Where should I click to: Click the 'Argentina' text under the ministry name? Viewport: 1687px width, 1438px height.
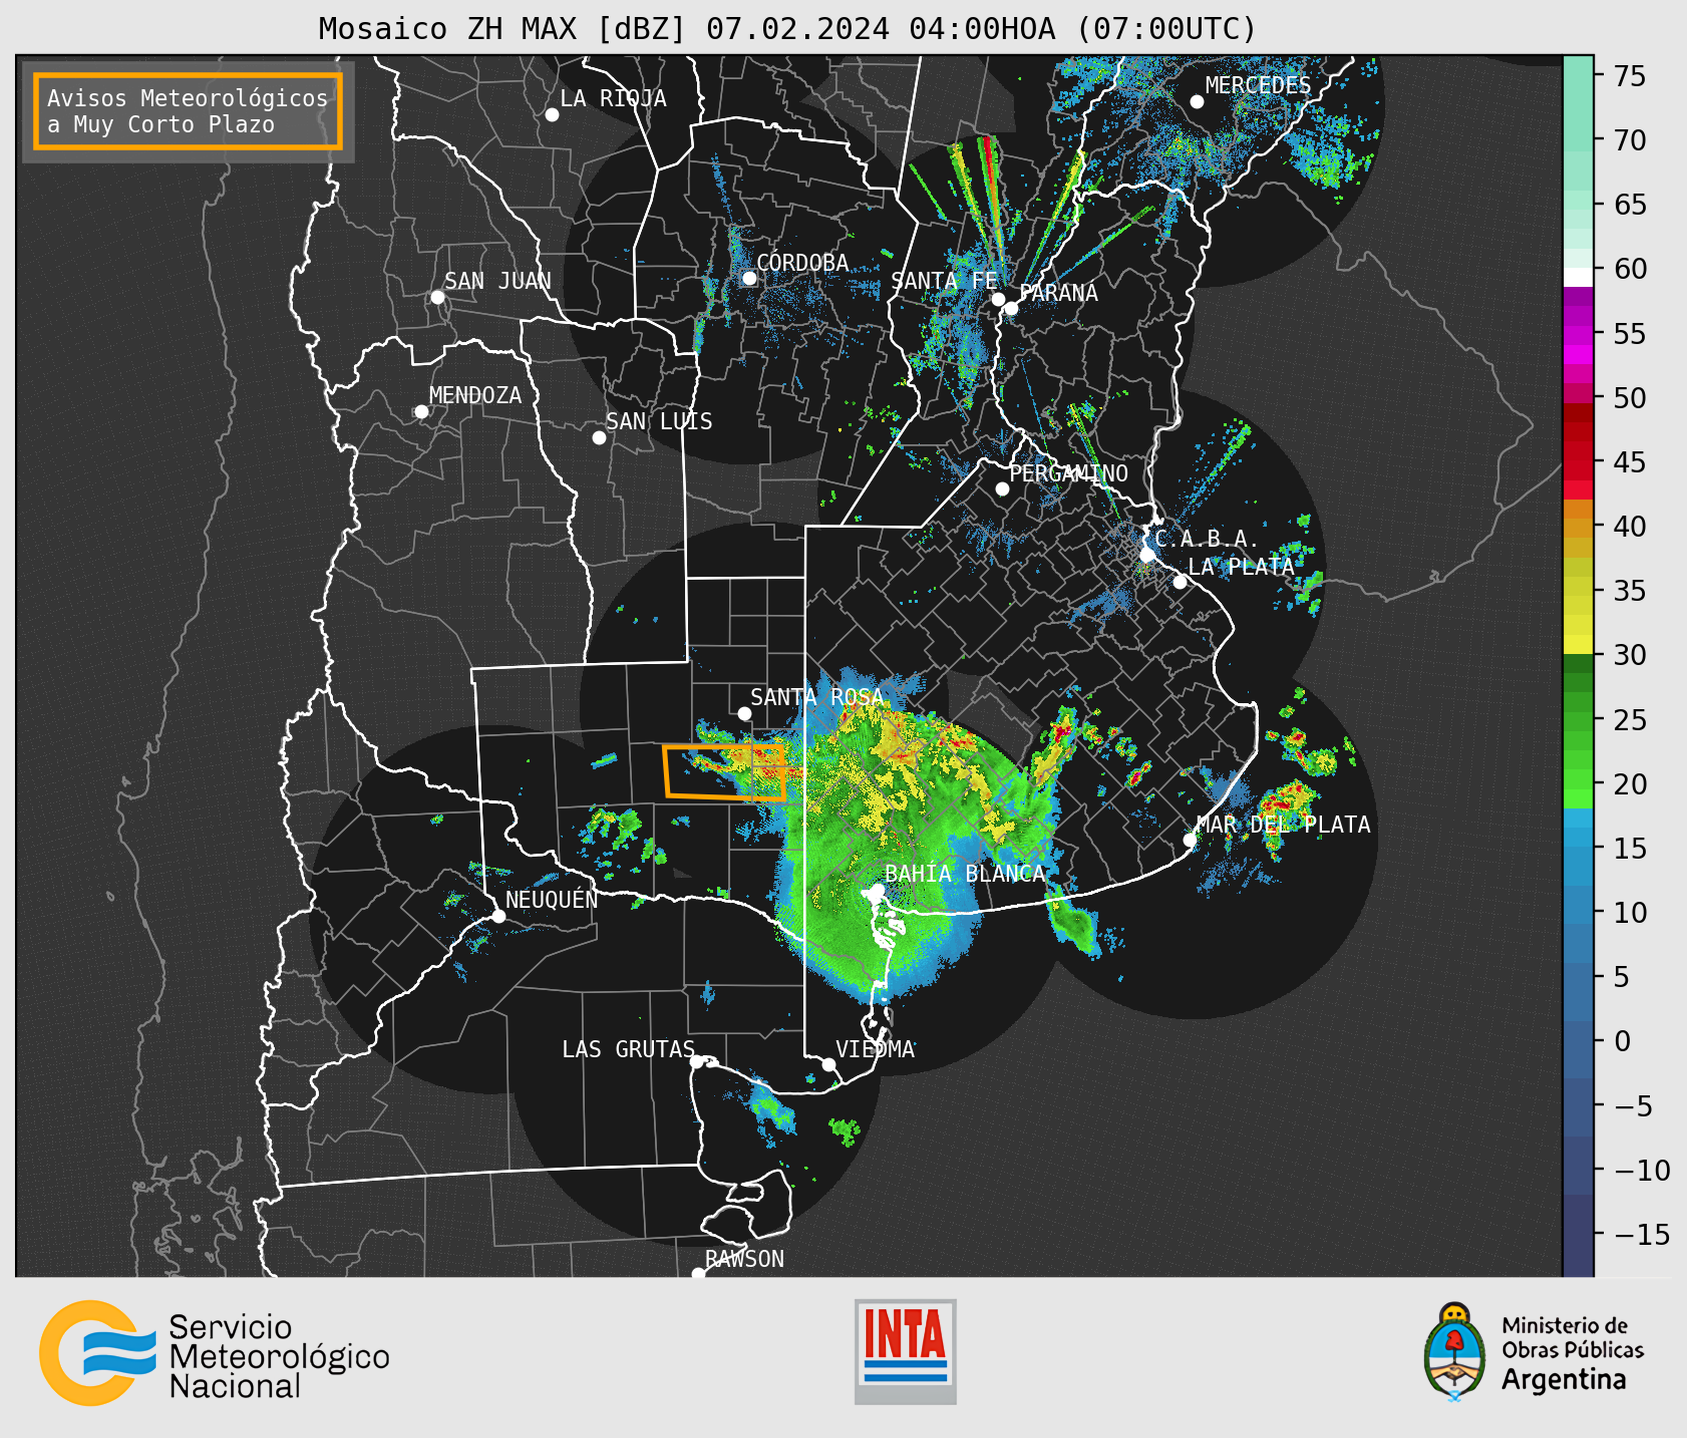[1564, 1381]
